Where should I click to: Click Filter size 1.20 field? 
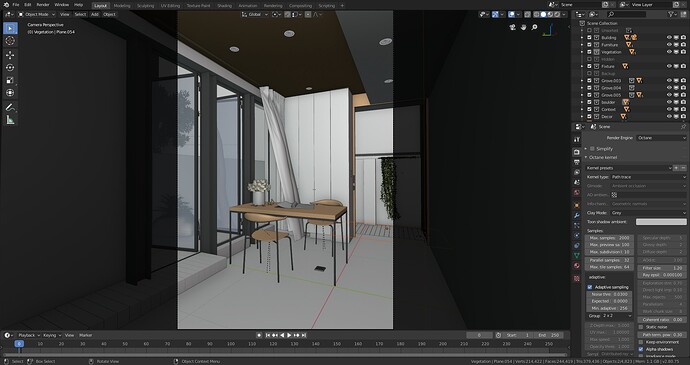(x=662, y=268)
